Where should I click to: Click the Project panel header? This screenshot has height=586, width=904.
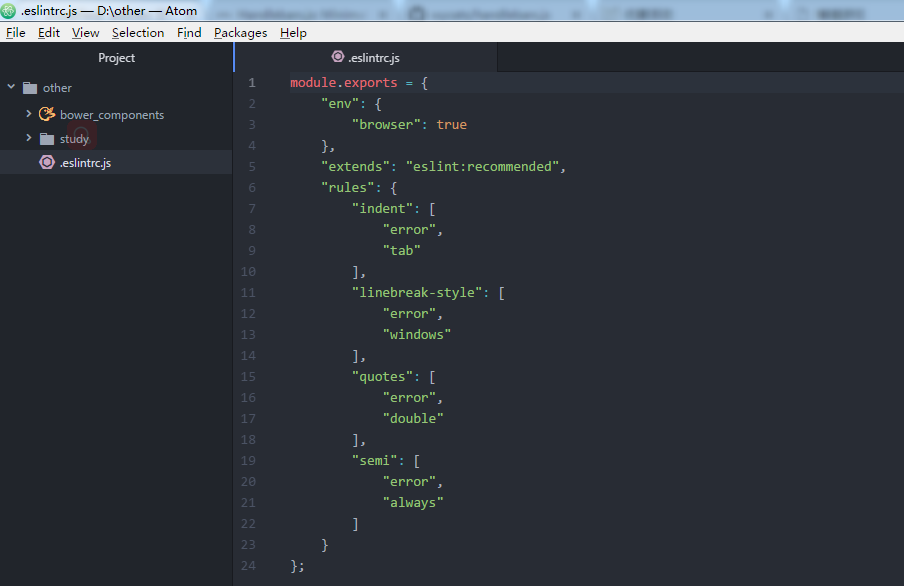coord(116,58)
